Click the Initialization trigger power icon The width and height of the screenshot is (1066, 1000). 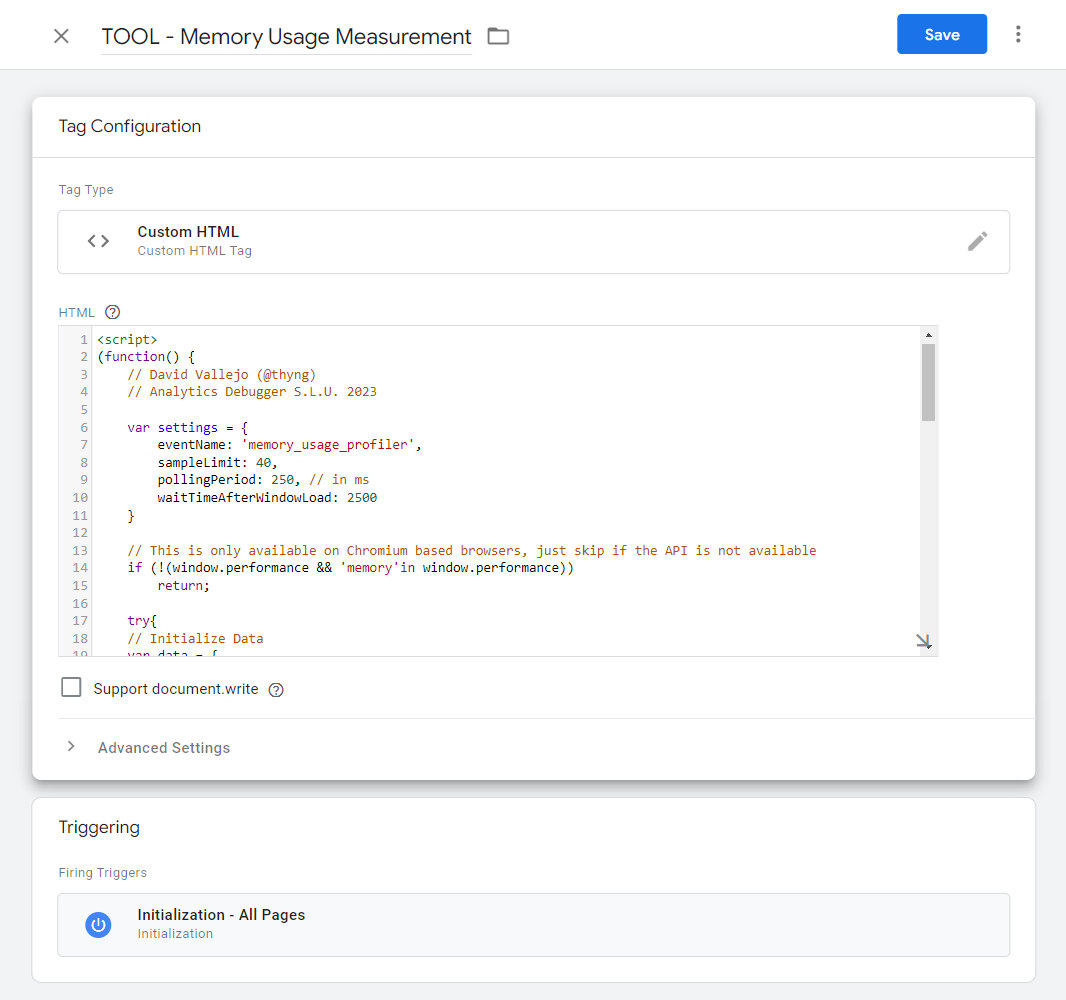(98, 925)
